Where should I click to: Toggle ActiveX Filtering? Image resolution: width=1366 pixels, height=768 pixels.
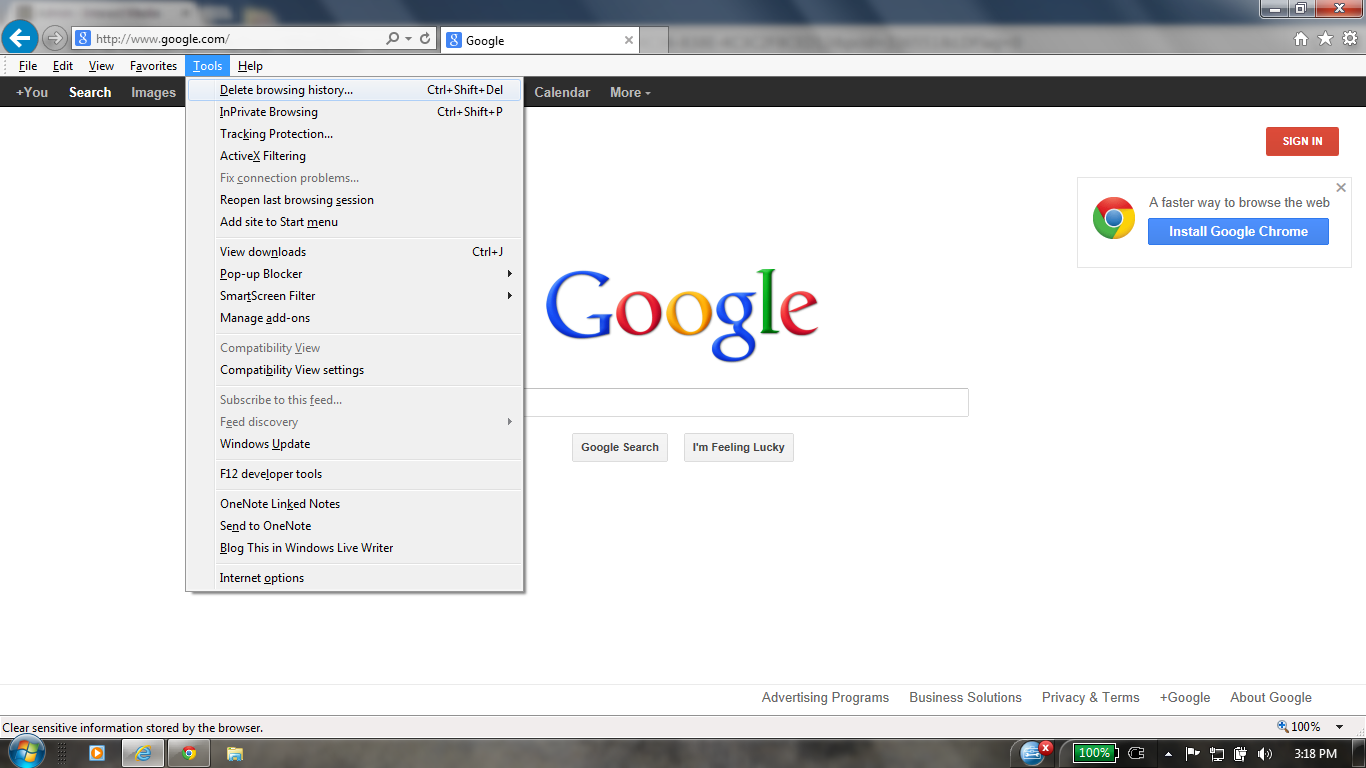355,156
